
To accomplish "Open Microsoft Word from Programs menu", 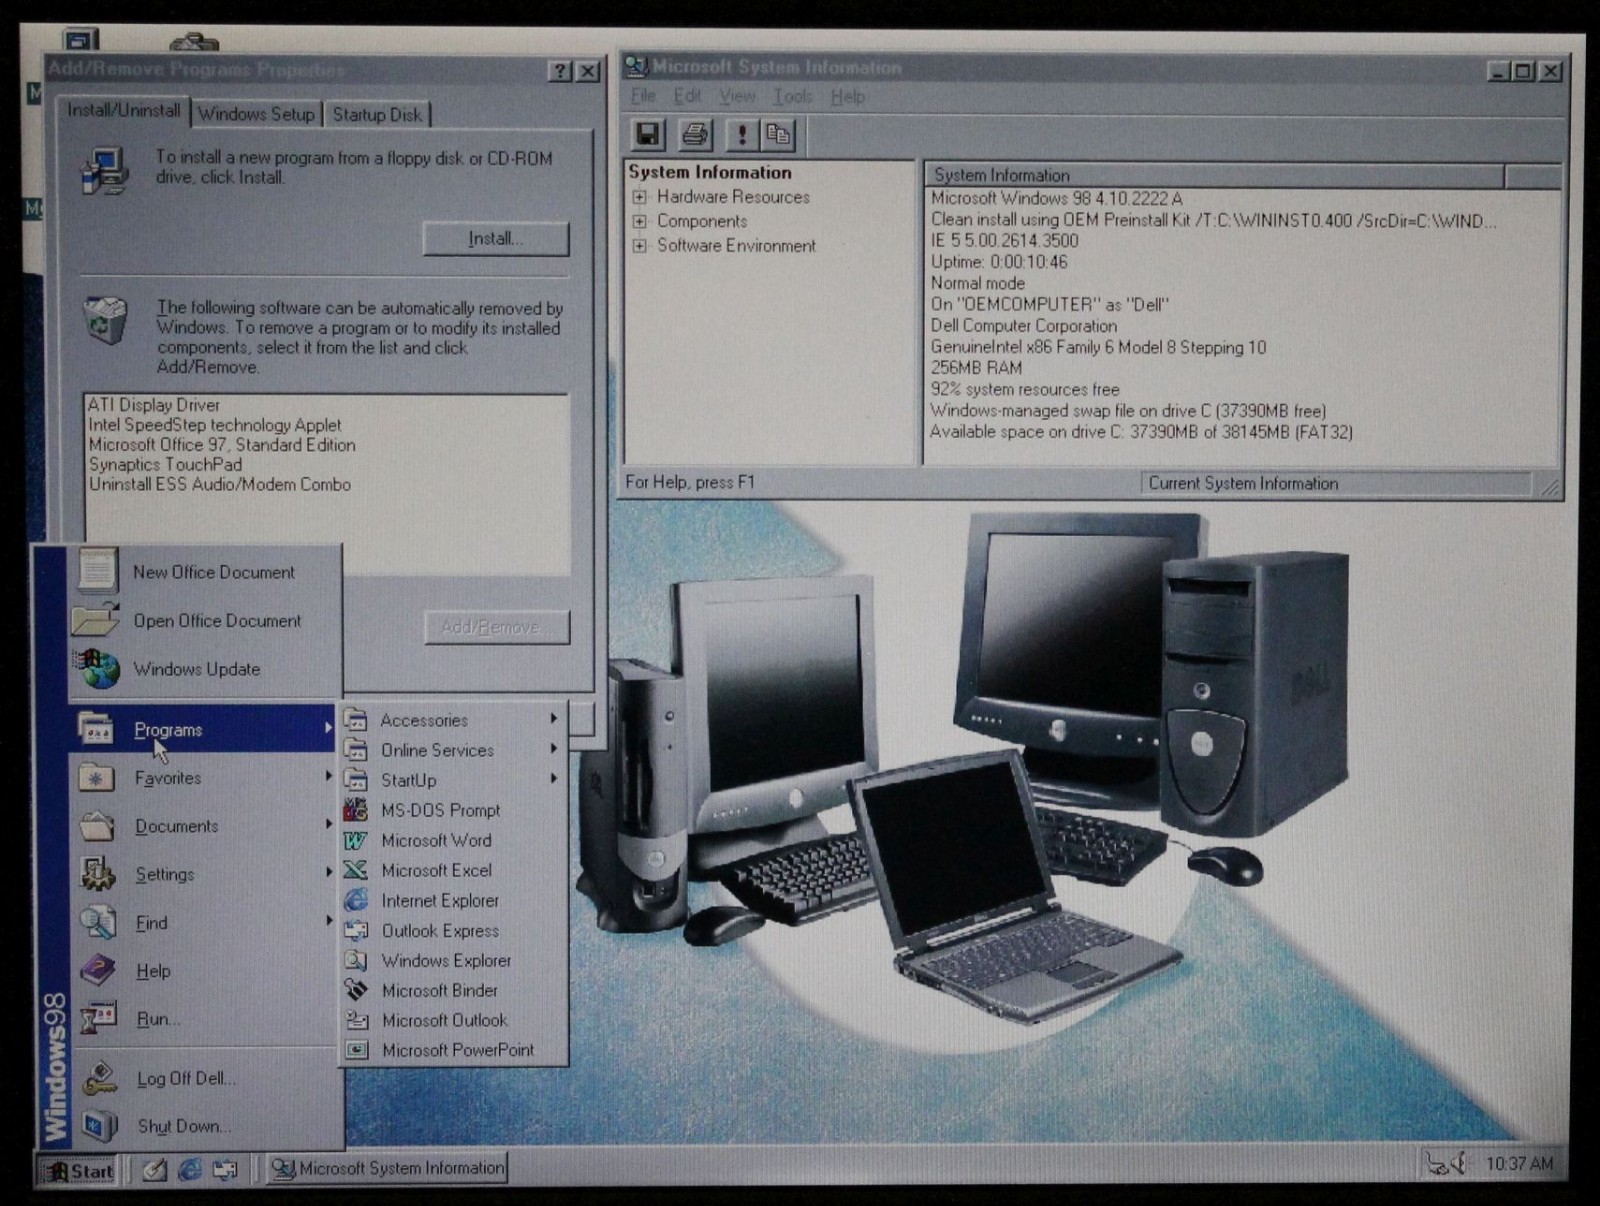I will pyautogui.click(x=437, y=840).
